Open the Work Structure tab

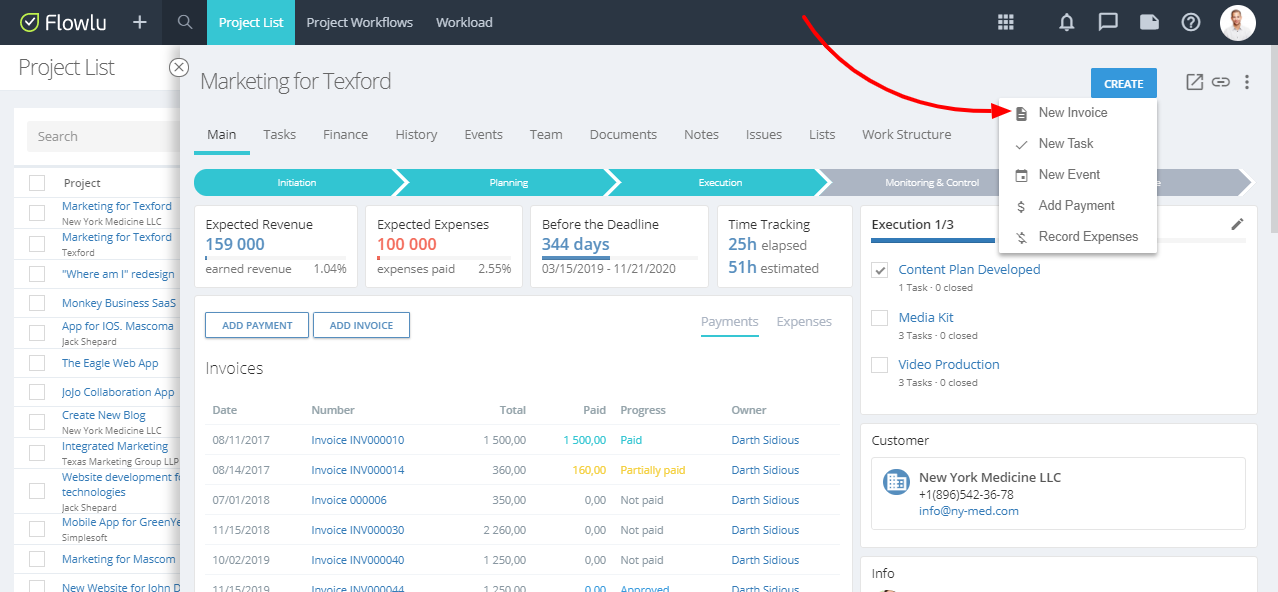coord(907,135)
